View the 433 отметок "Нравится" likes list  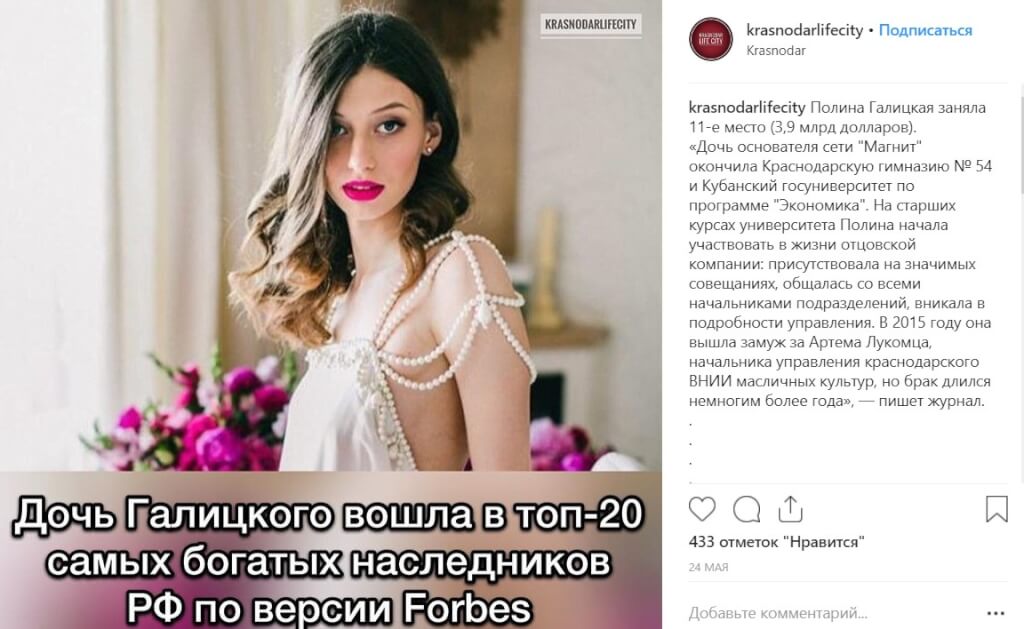pyautogui.click(x=776, y=541)
